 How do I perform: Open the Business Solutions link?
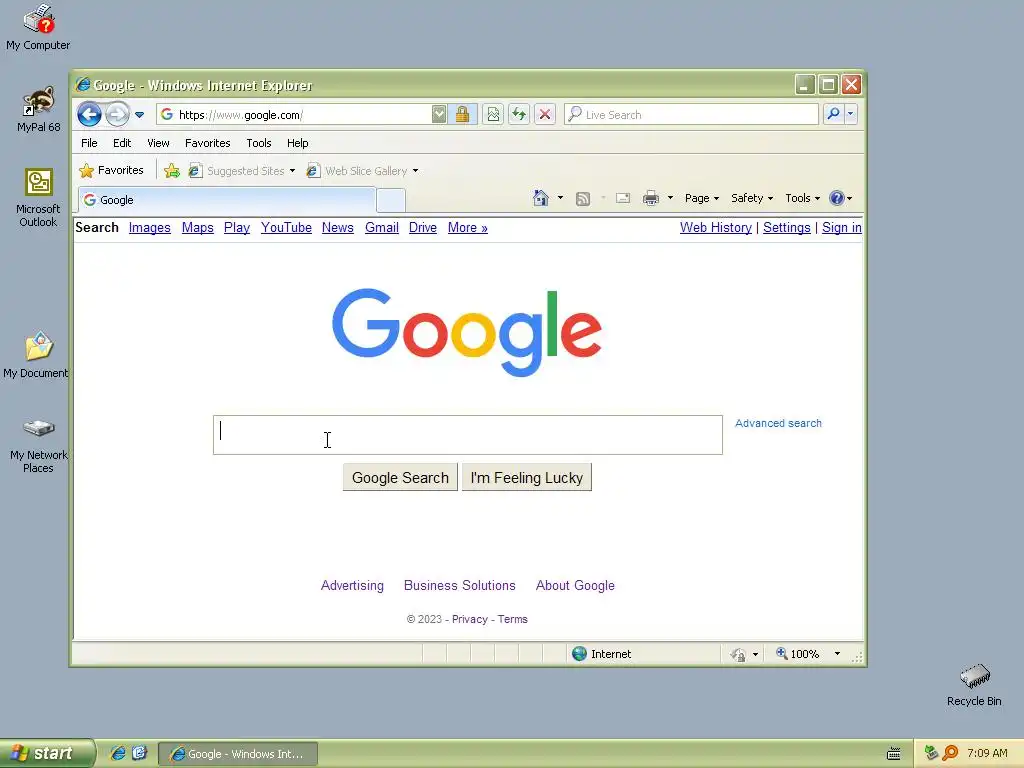pyautogui.click(x=460, y=586)
